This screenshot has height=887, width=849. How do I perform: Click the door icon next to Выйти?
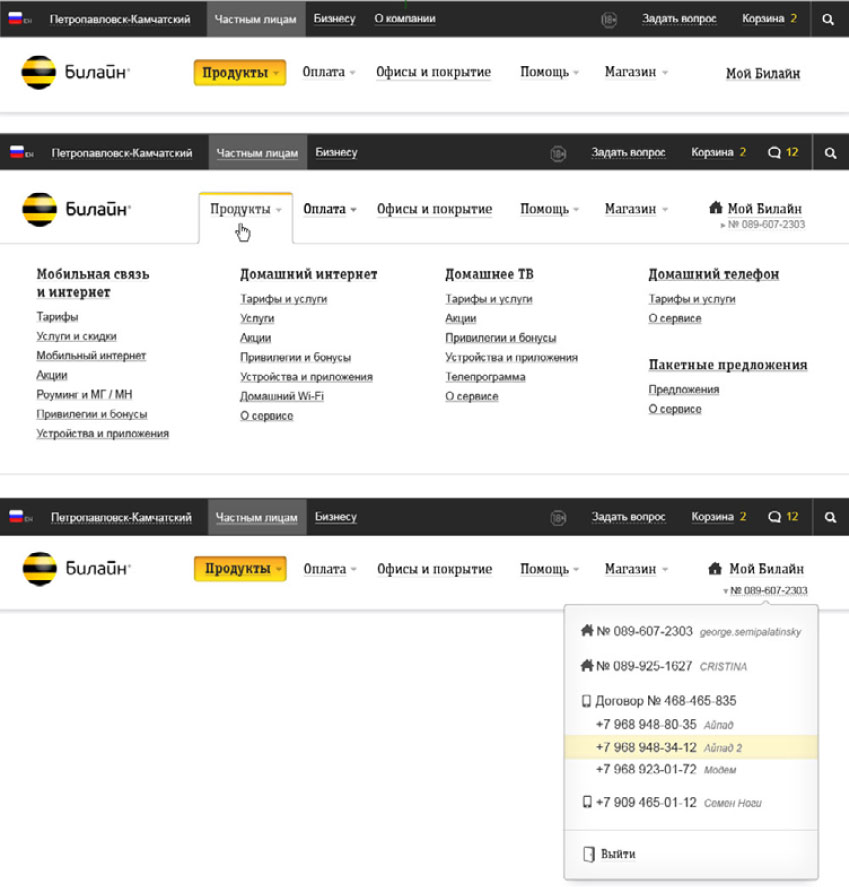[x=588, y=854]
